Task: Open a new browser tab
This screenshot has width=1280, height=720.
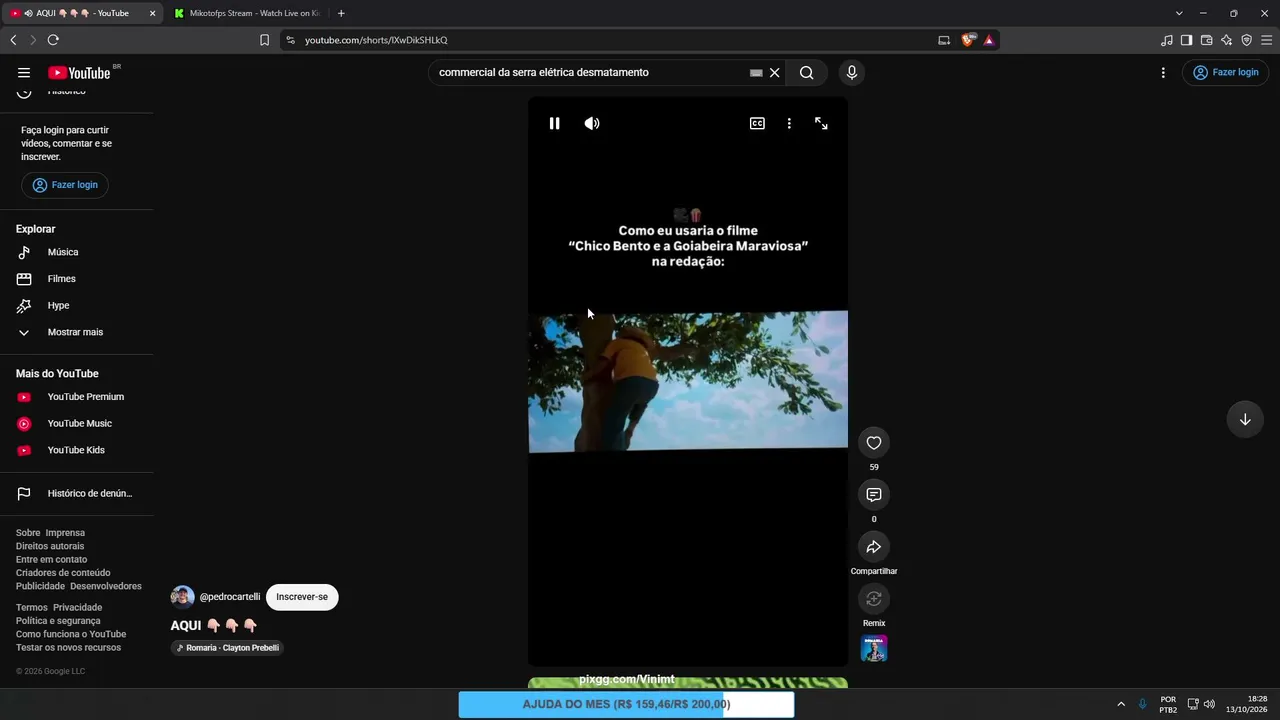Action: [341, 13]
